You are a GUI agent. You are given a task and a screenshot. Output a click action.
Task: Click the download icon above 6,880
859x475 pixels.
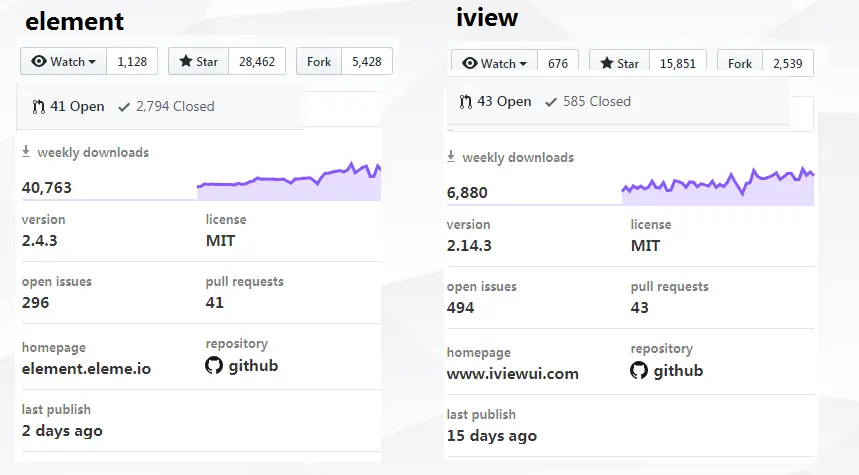[x=451, y=157]
